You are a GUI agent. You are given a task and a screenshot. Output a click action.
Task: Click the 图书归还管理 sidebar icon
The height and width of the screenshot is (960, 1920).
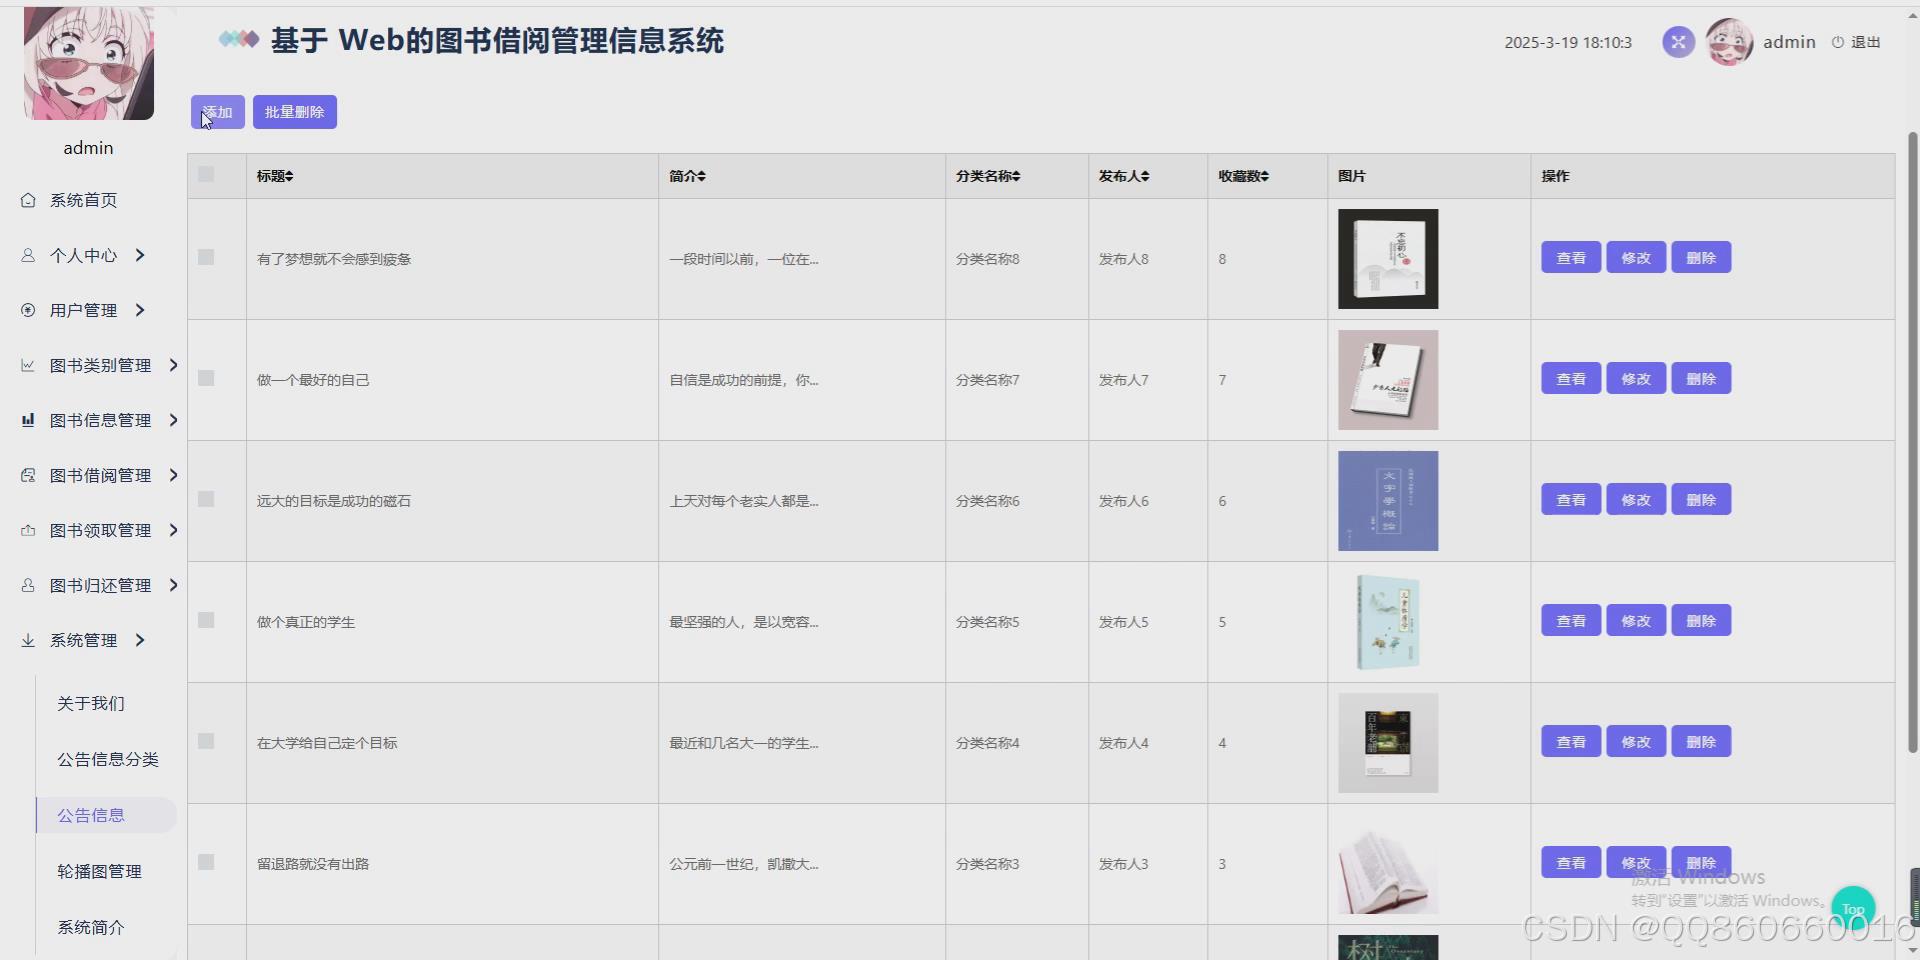(x=28, y=585)
